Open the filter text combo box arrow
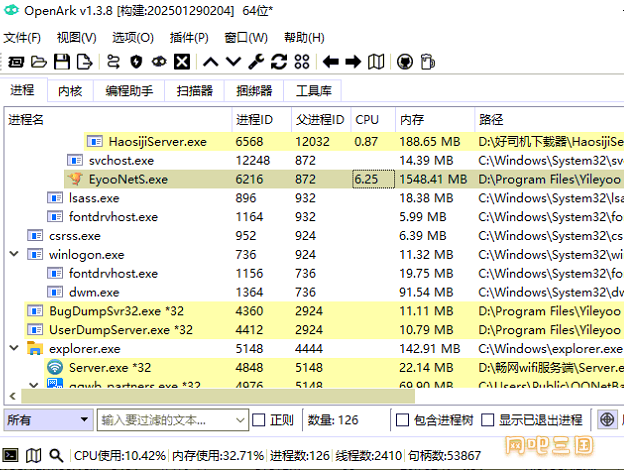The image size is (624, 470). coord(240,420)
